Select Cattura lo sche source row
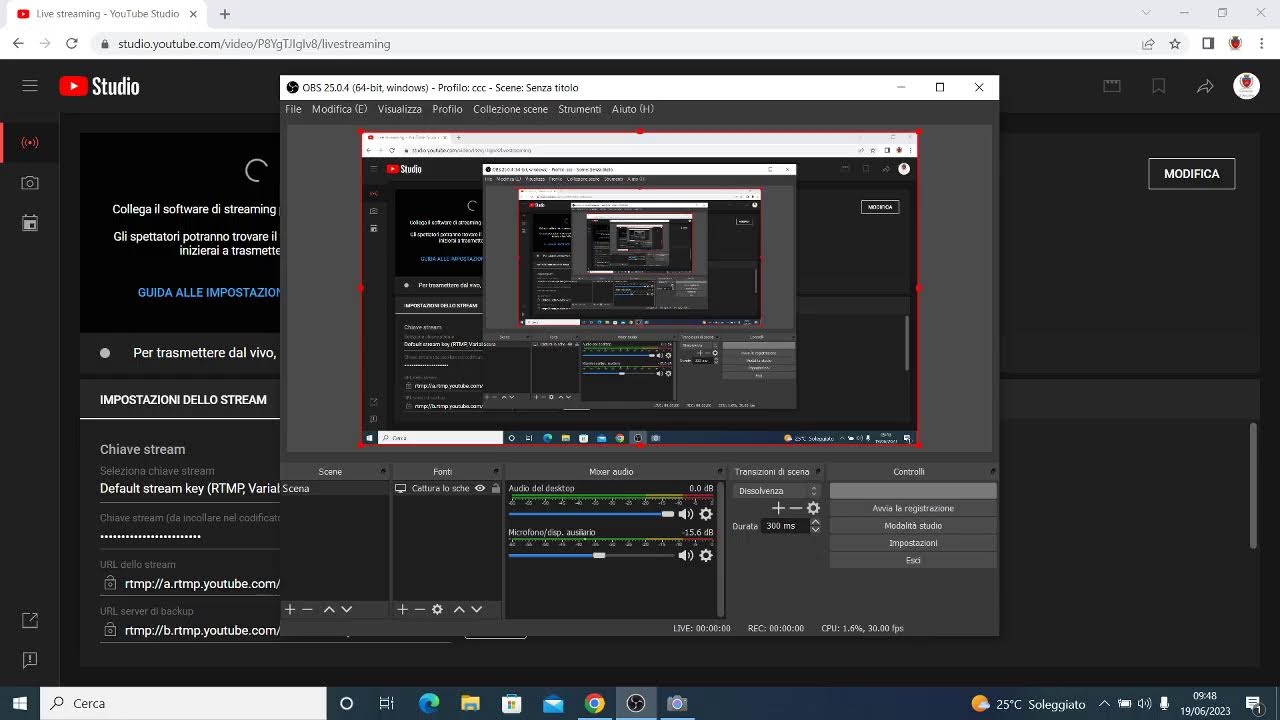The image size is (1280, 720). click(447, 488)
